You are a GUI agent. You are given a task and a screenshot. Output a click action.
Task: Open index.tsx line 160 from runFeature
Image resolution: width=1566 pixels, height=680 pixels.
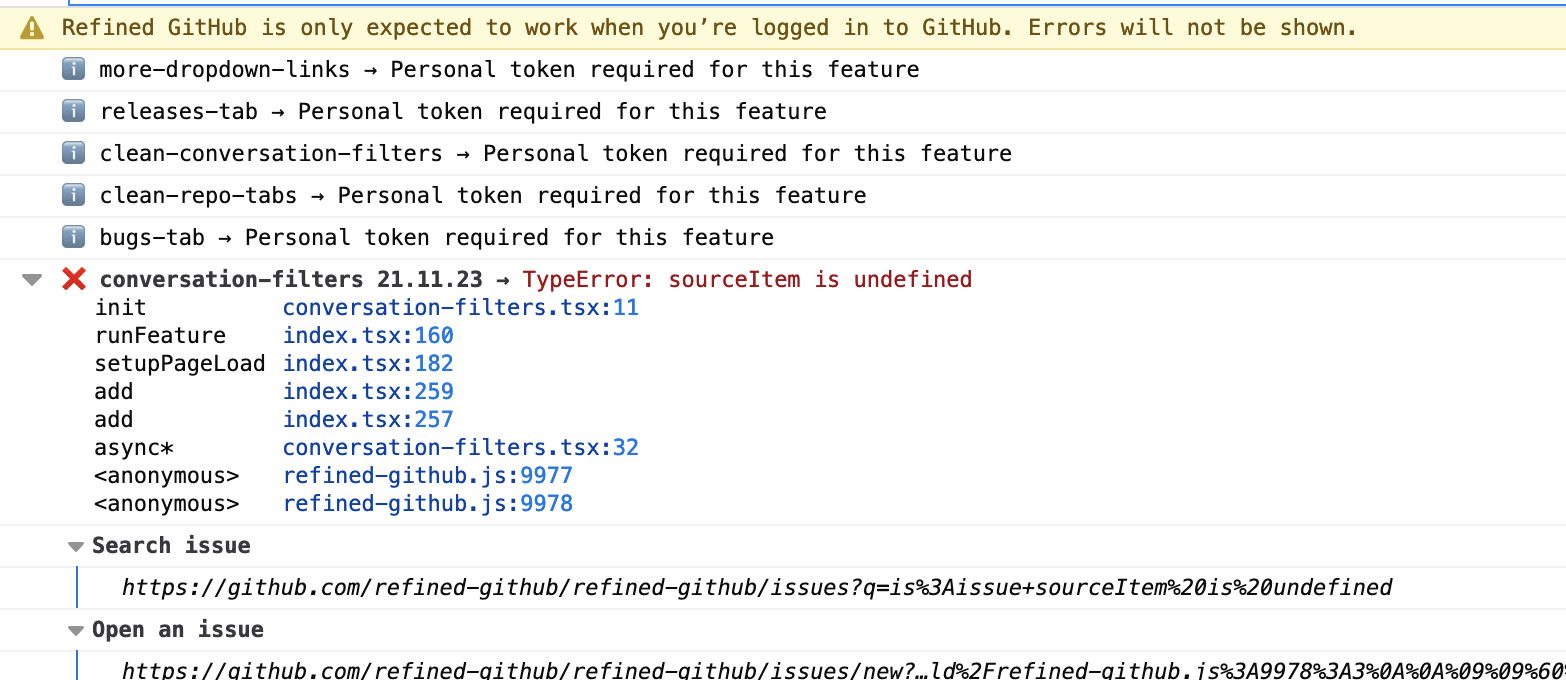(x=369, y=335)
